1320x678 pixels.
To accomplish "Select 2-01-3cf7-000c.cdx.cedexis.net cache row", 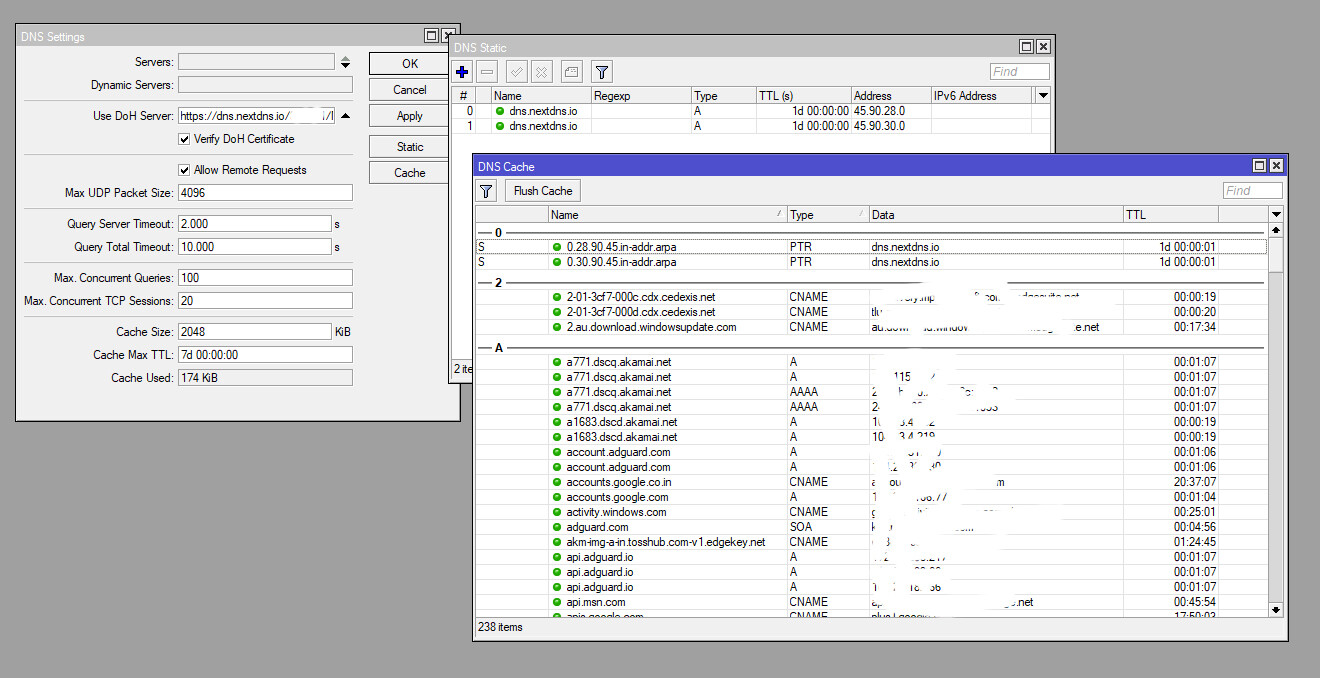I will point(871,297).
